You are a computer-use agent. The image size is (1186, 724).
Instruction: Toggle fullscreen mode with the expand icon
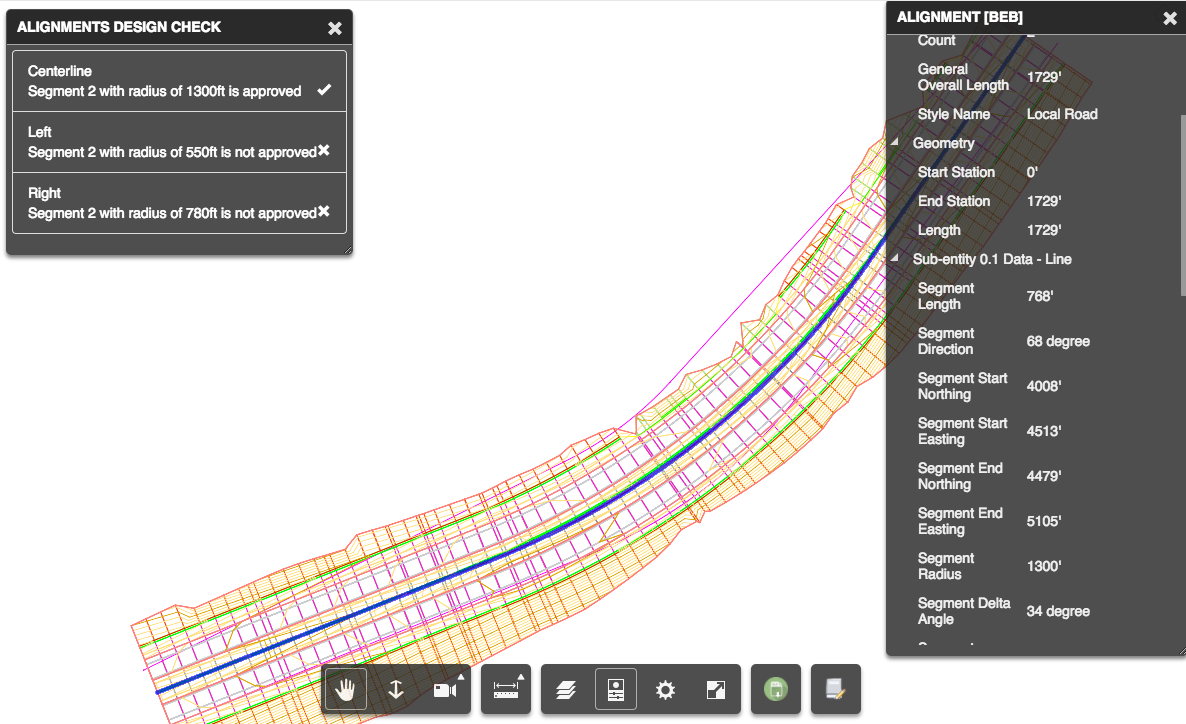714,689
